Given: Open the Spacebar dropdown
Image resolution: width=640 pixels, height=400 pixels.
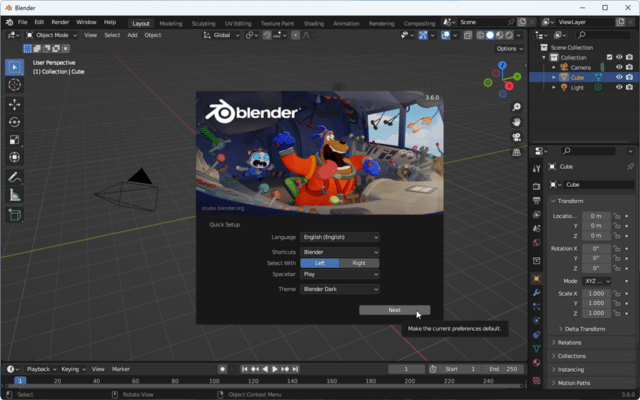Looking at the screenshot, I should point(340,274).
